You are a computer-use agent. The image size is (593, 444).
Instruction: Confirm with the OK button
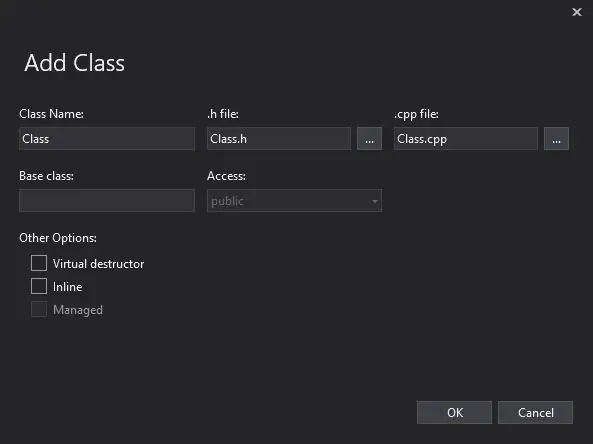(x=454, y=412)
